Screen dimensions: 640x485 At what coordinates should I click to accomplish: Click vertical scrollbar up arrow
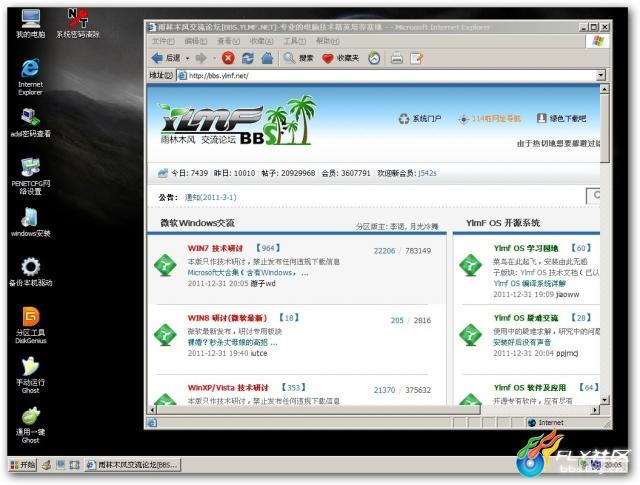click(605, 89)
